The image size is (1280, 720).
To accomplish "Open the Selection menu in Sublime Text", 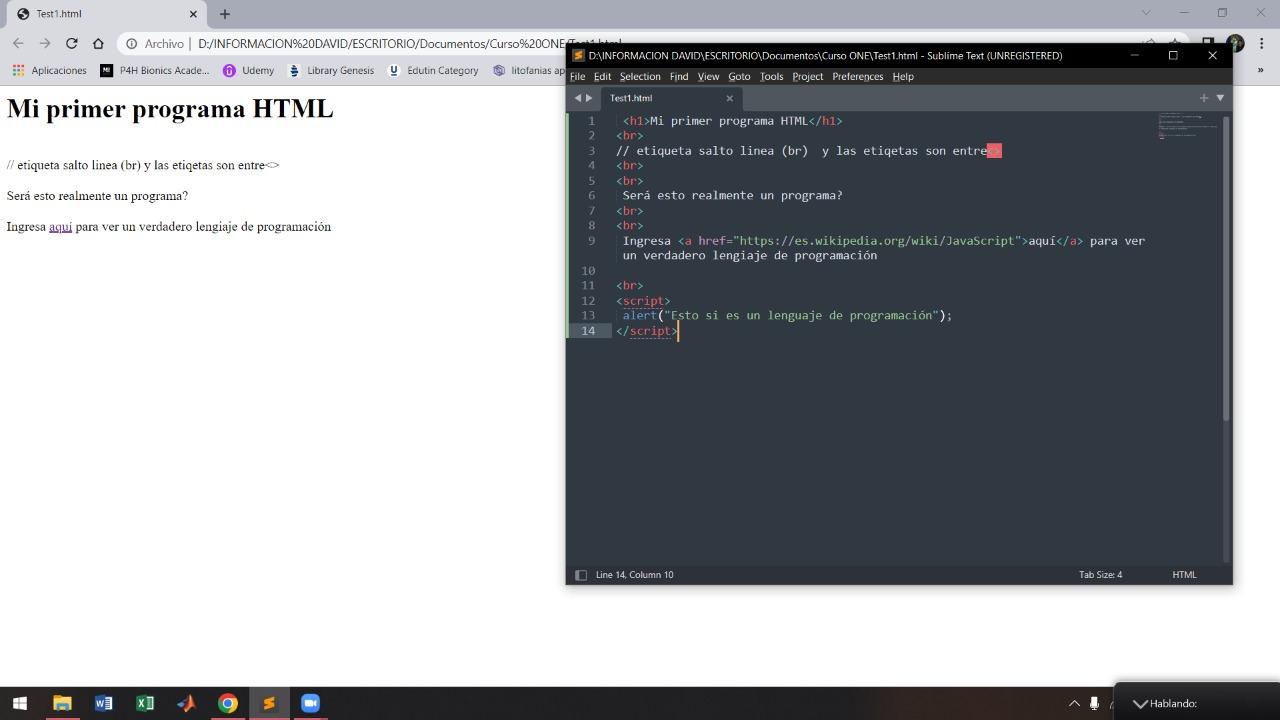I will pyautogui.click(x=640, y=76).
